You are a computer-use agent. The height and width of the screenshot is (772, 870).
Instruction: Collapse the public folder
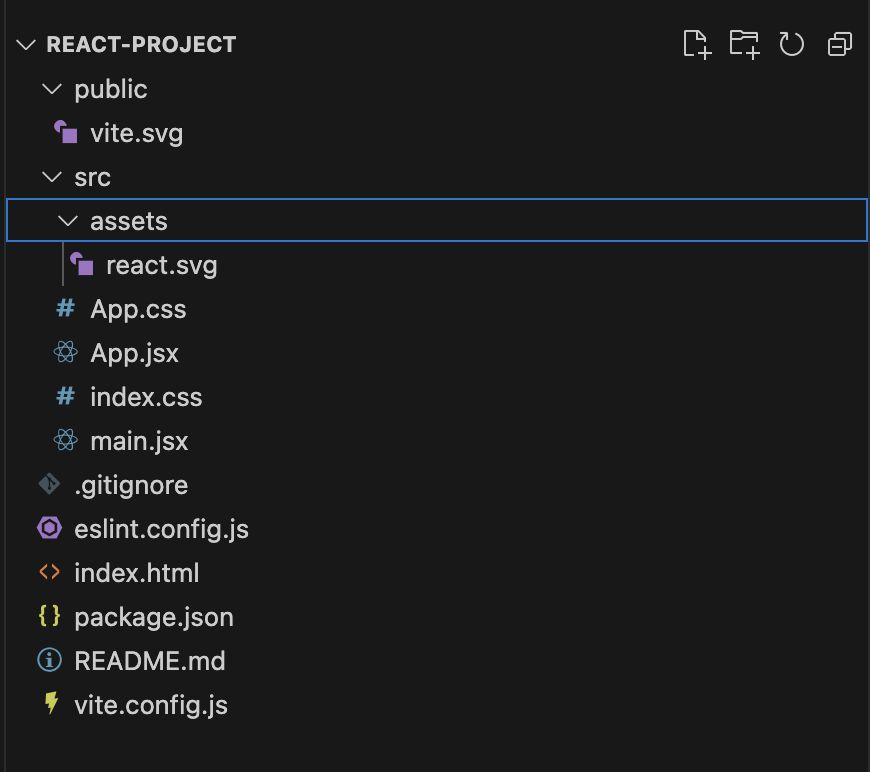coord(52,88)
